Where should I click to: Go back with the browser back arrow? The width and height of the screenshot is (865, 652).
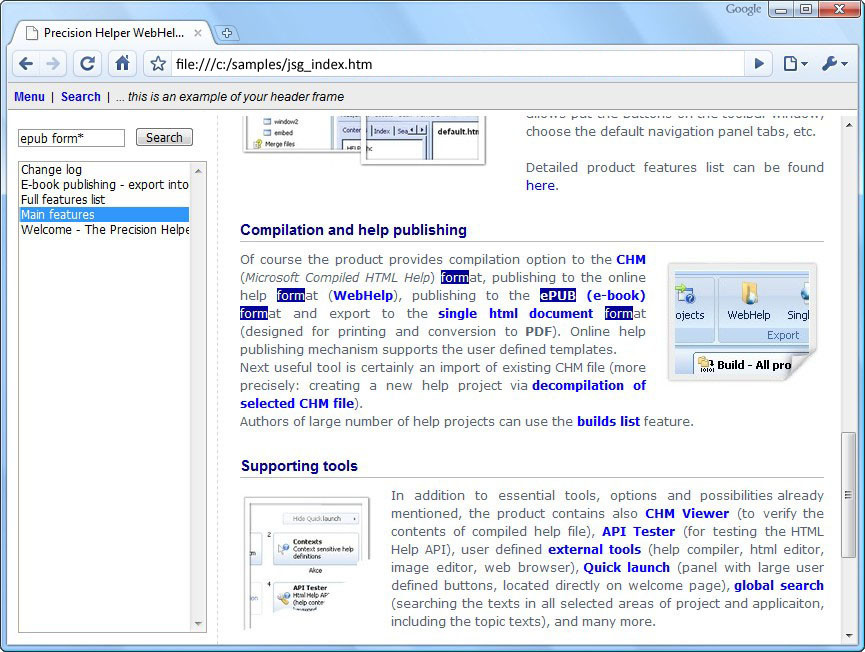(26, 64)
